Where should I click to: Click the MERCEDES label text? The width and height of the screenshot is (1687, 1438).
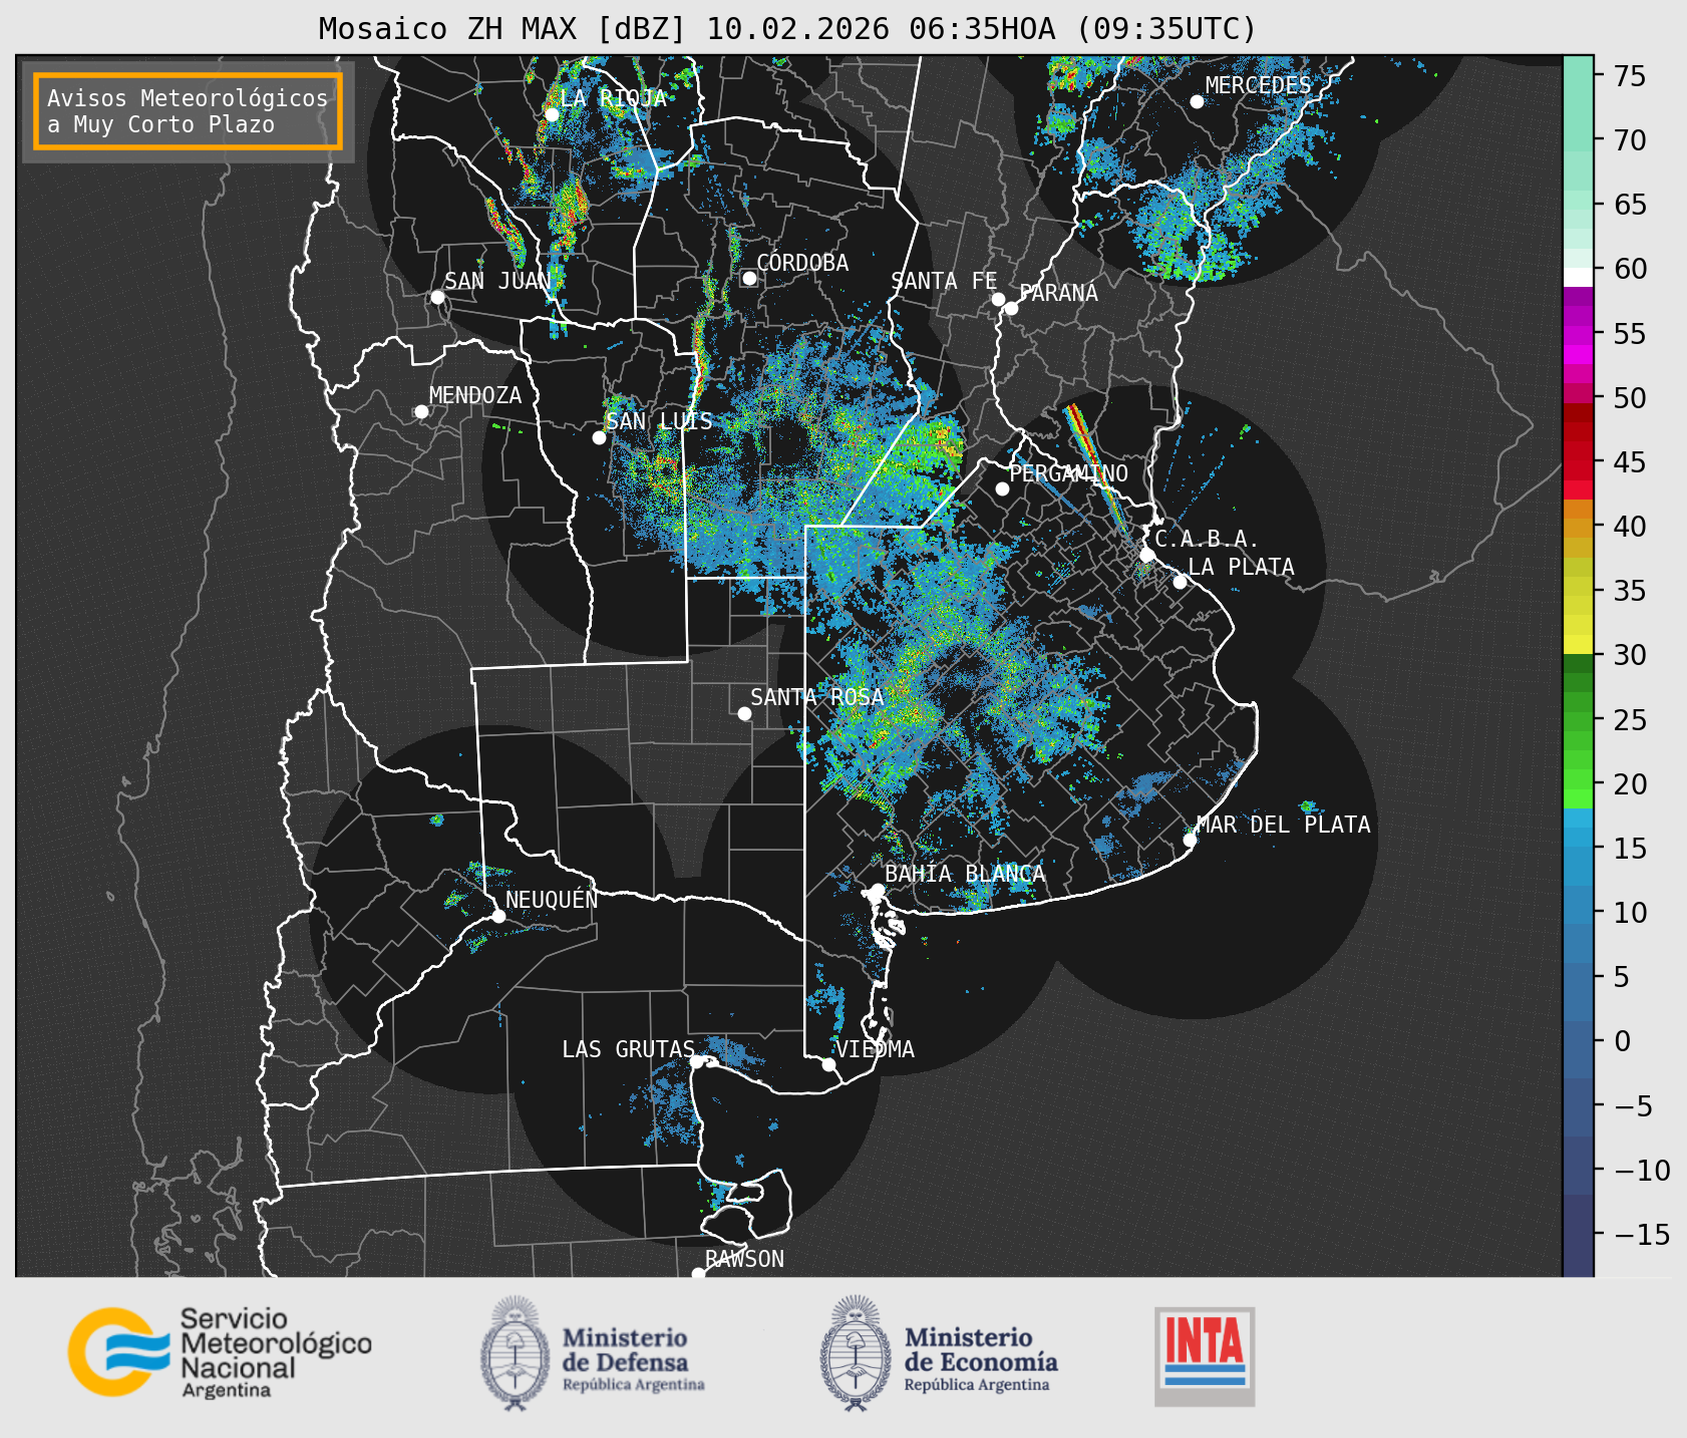pyautogui.click(x=1258, y=86)
